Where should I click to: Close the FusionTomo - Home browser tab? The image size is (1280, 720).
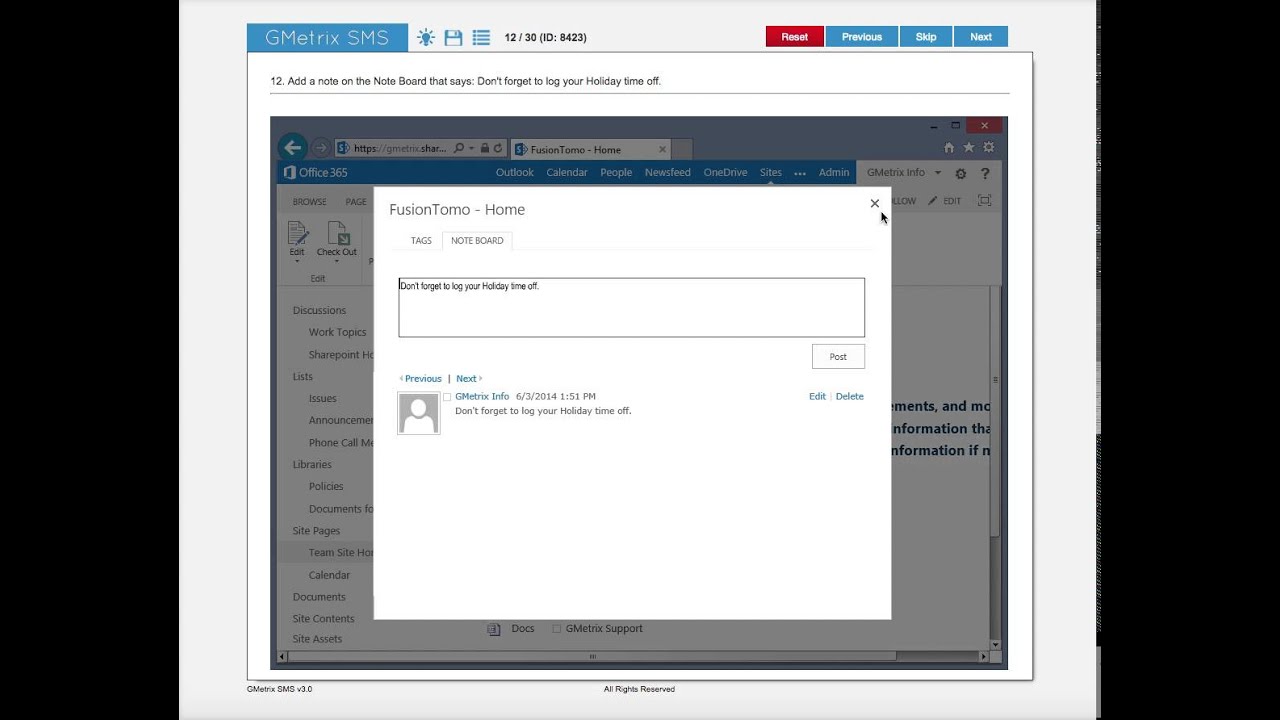[662, 149]
